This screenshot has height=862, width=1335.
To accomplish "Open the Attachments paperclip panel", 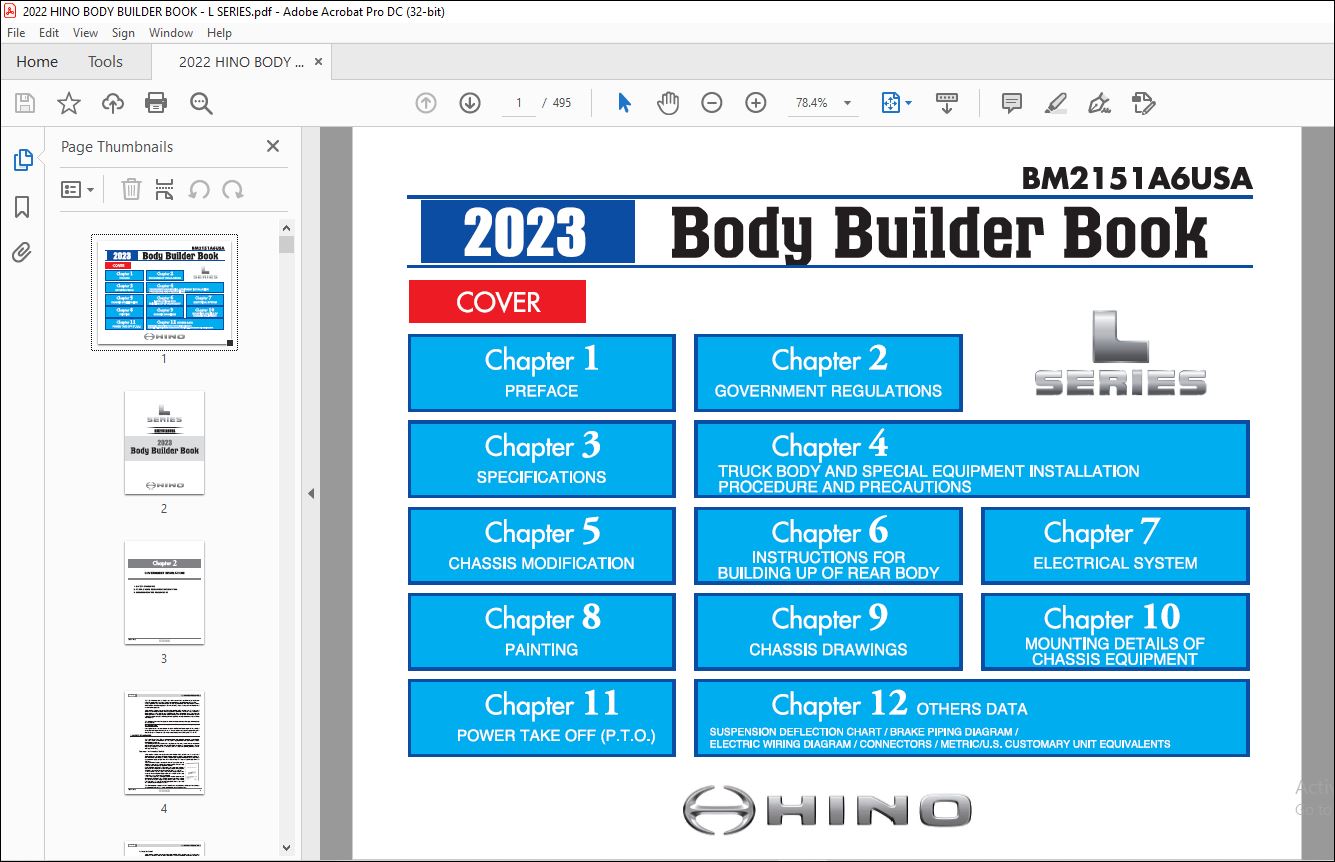I will point(22,252).
